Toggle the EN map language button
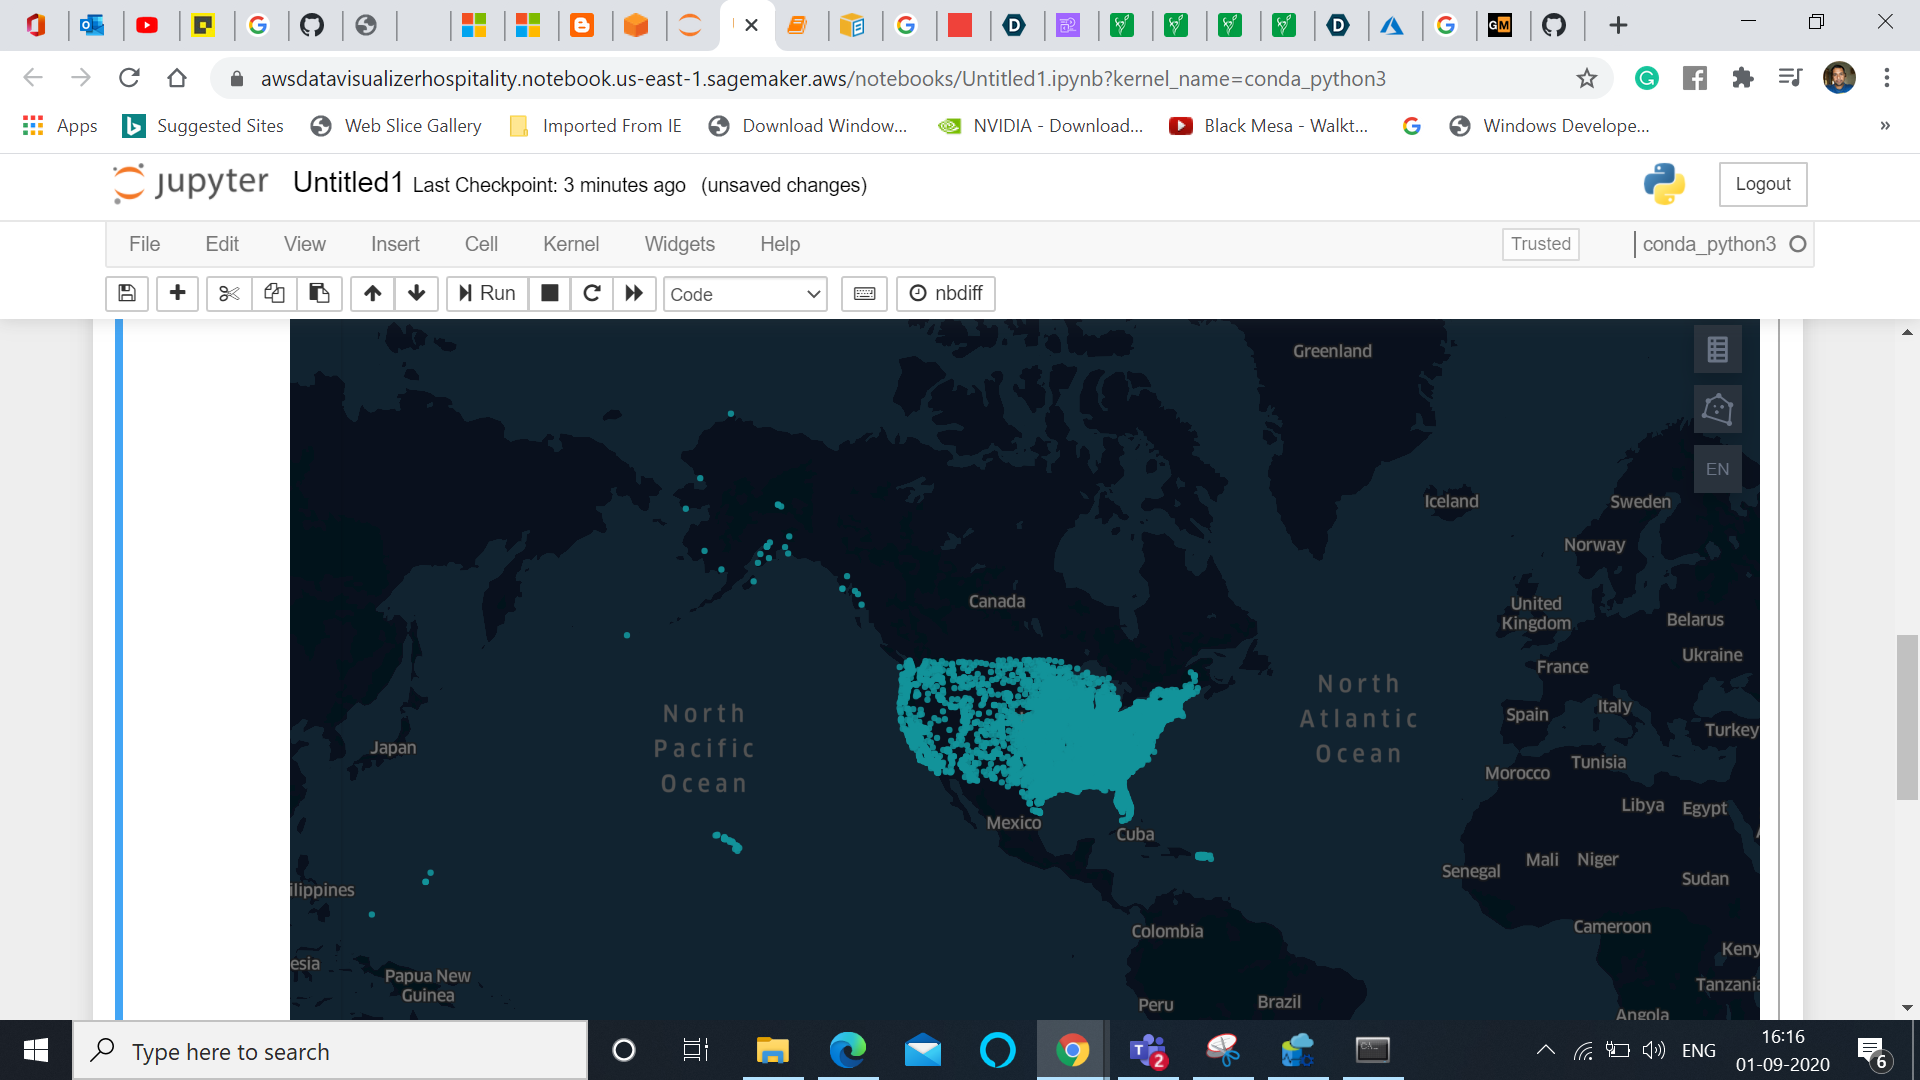Image resolution: width=1920 pixels, height=1080 pixels. click(1717, 469)
